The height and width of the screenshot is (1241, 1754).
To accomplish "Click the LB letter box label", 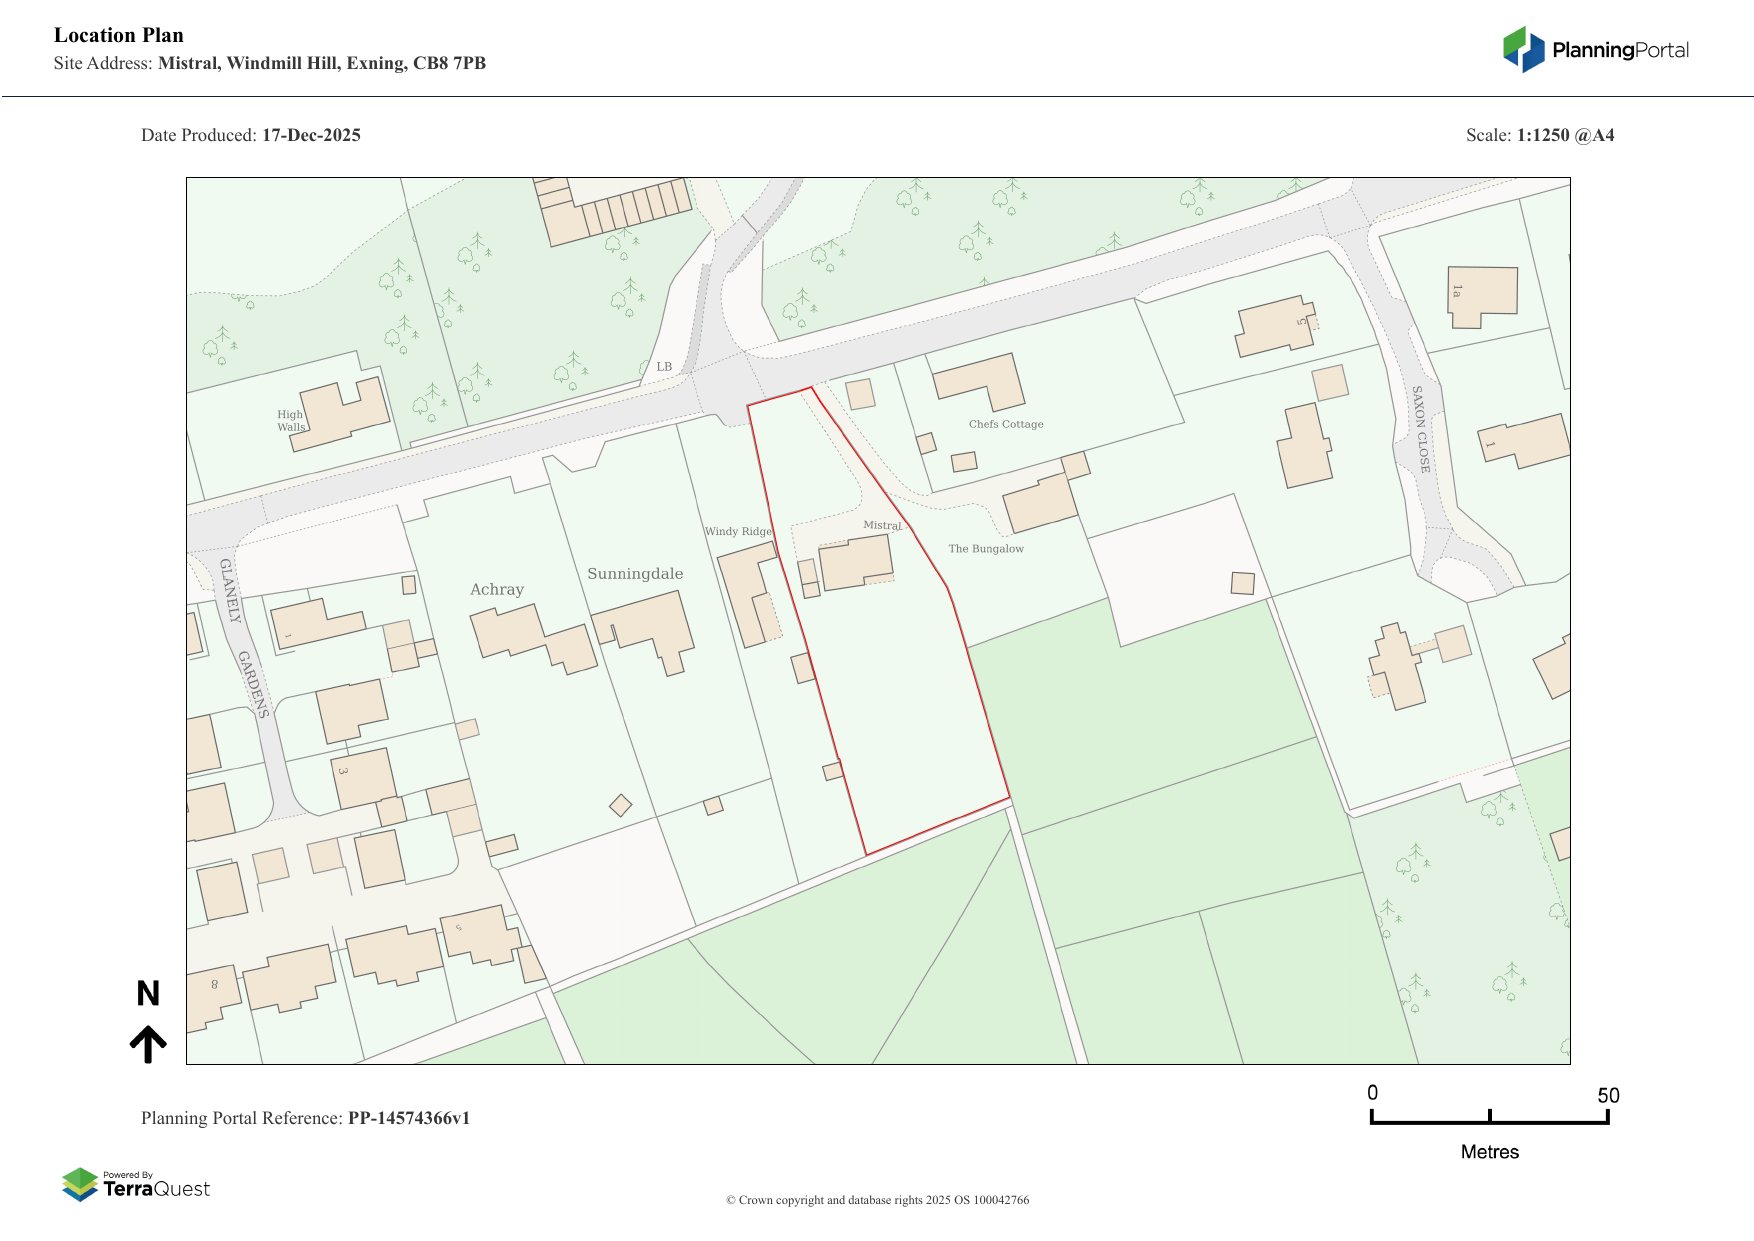I will 664,367.
